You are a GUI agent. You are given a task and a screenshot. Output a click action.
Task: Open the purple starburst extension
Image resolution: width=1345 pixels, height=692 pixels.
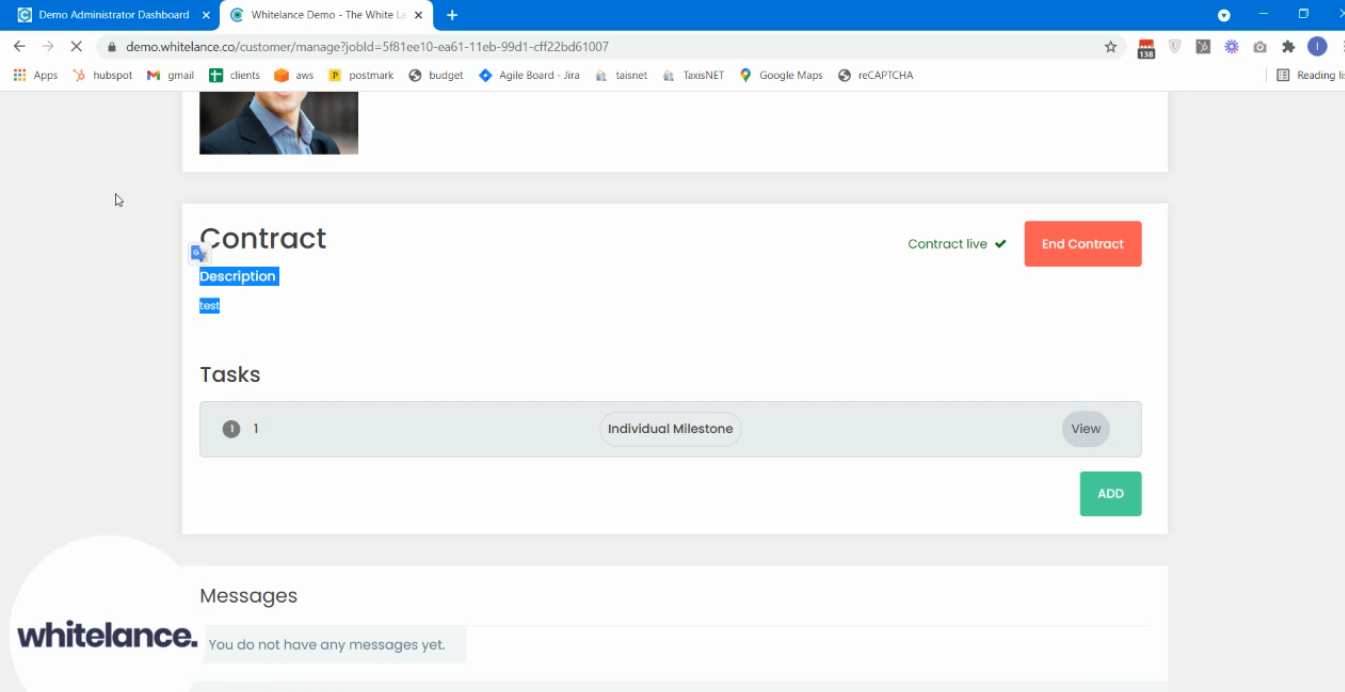1231,46
